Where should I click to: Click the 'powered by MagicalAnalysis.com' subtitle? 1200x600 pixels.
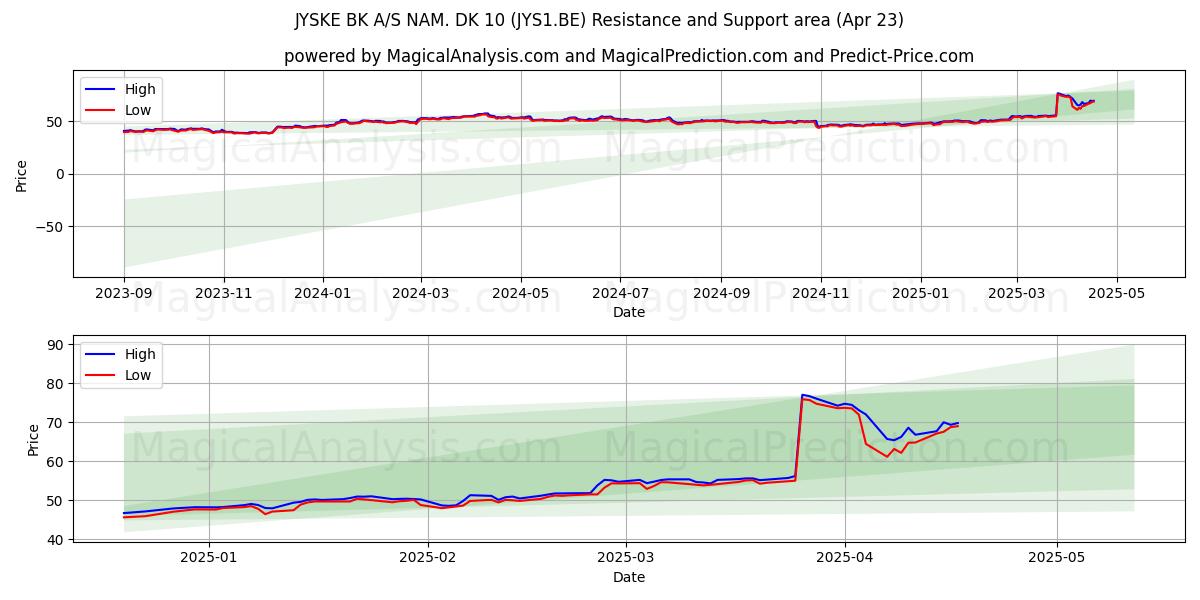point(629,56)
